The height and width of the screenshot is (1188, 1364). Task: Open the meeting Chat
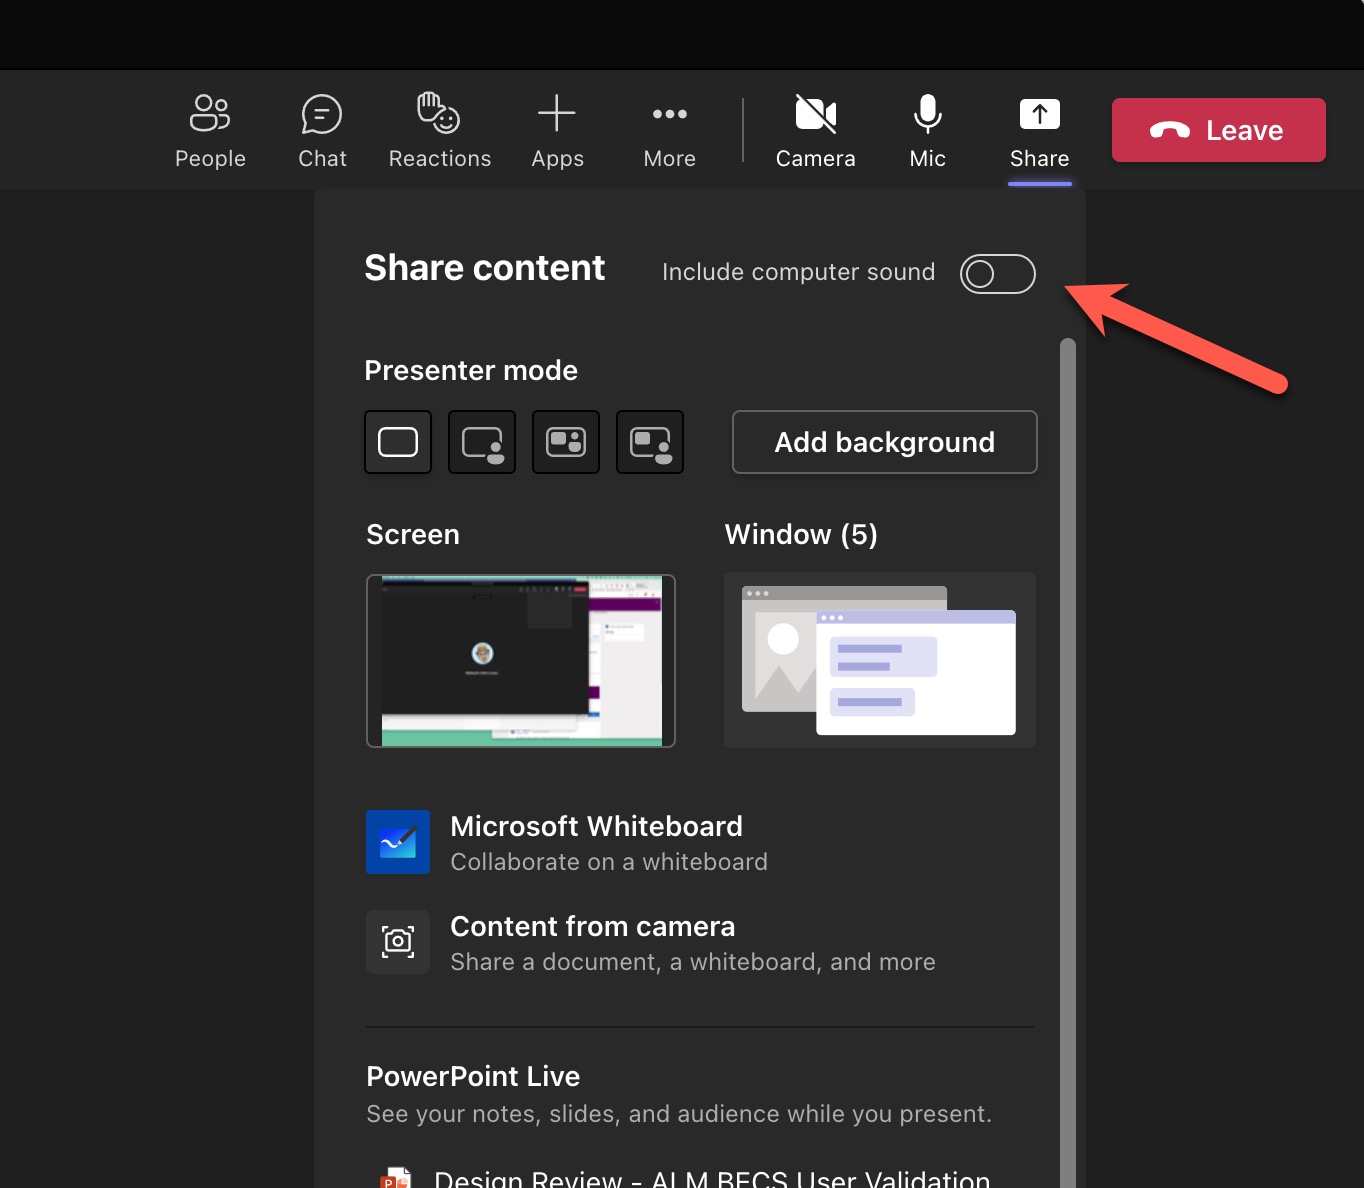coord(321,130)
